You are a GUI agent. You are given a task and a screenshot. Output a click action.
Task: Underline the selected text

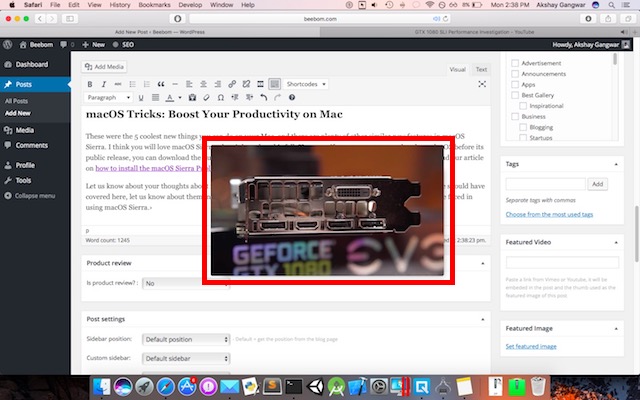pyautogui.click(x=141, y=98)
